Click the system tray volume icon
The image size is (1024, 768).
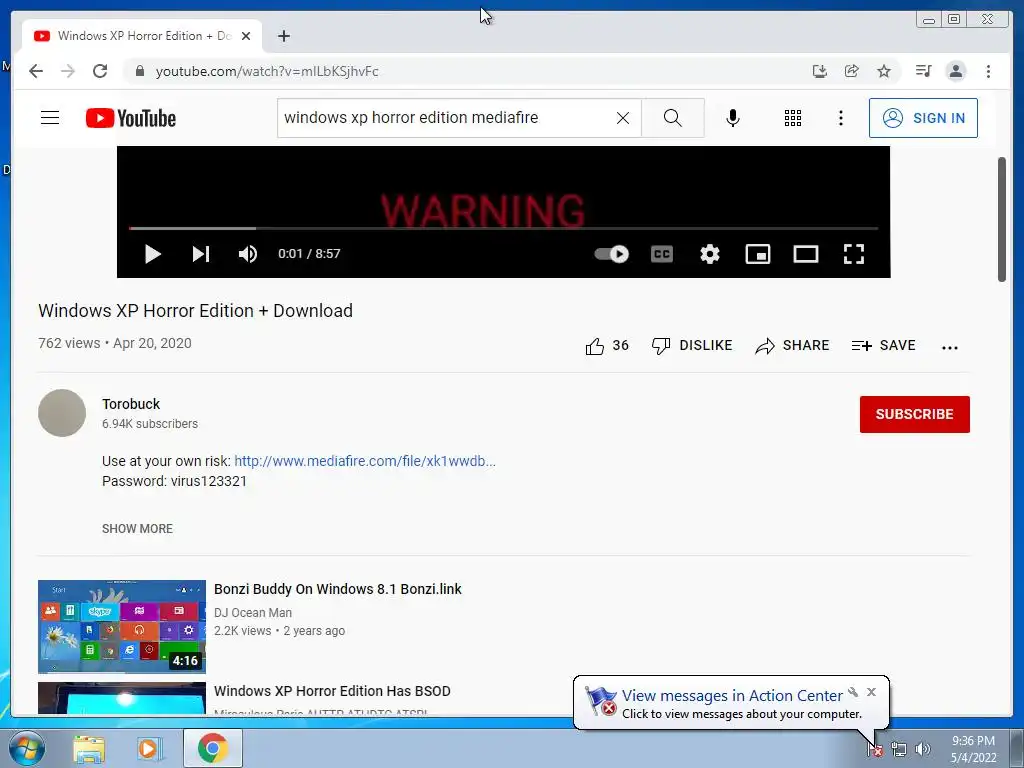(x=923, y=750)
